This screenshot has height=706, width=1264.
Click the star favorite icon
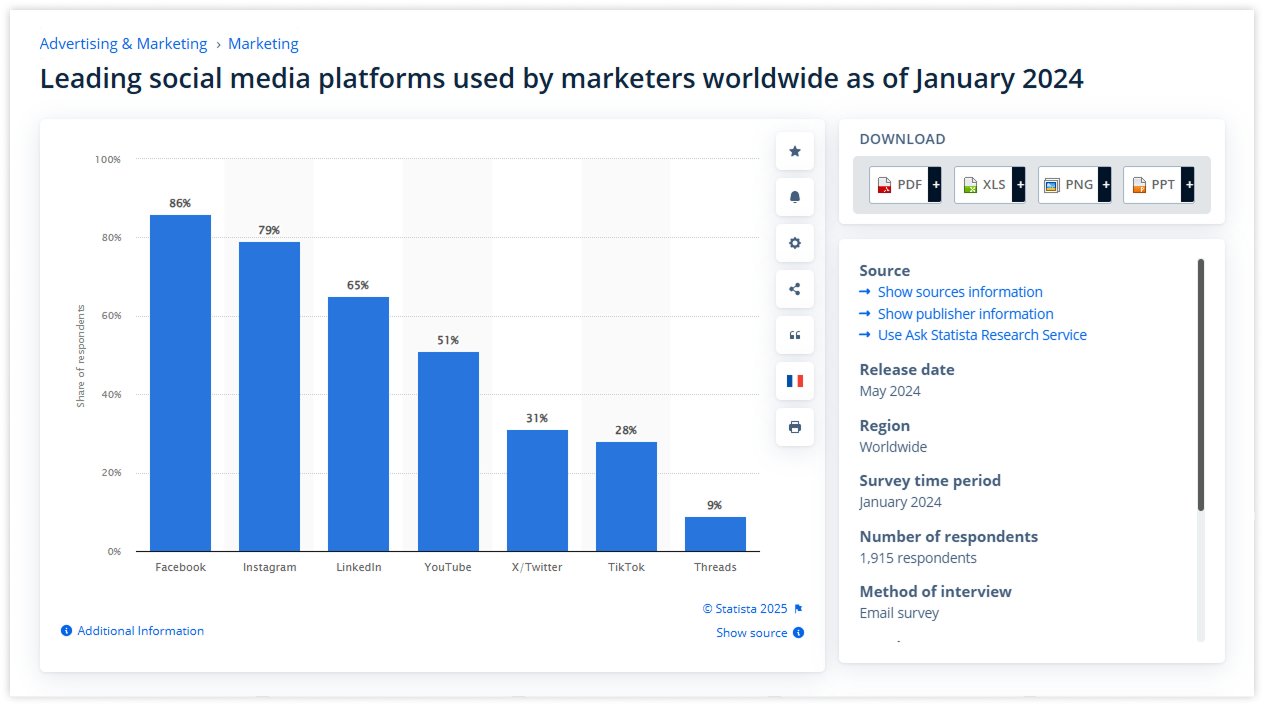[x=795, y=151]
